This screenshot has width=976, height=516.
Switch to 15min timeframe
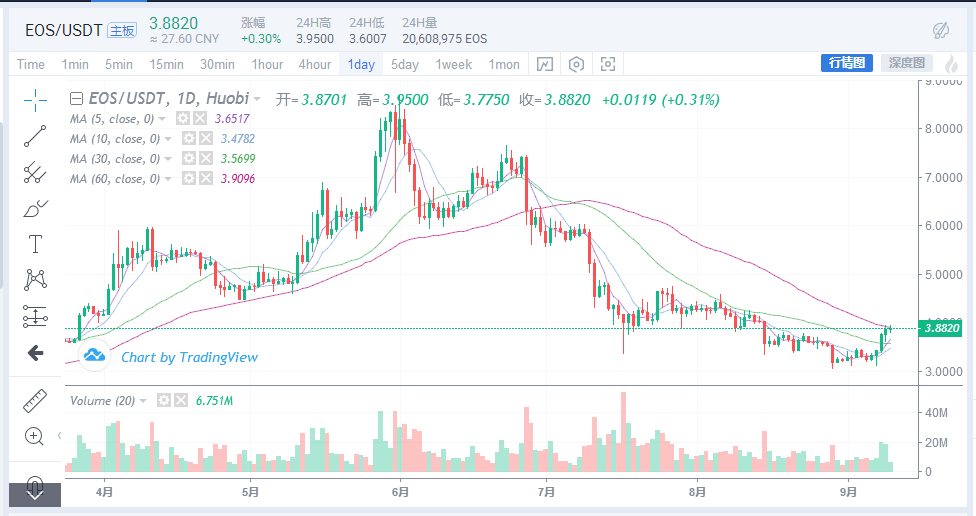coord(166,64)
